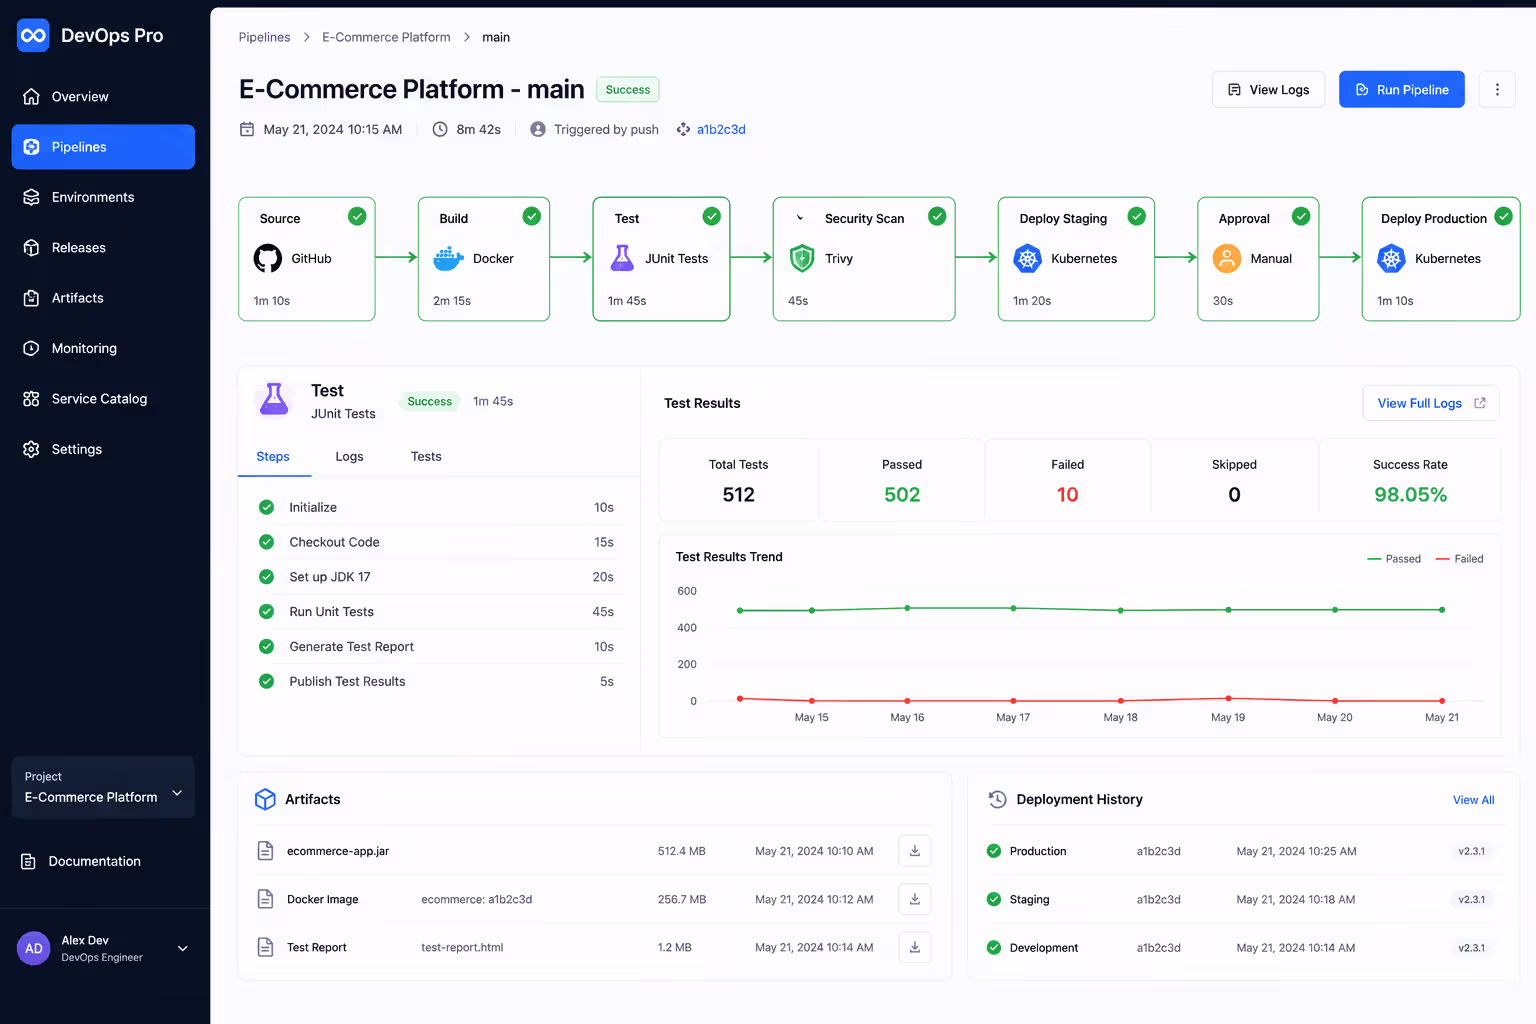This screenshot has height=1024, width=1536.
Task: Toggle Passed series in chart legend
Action: [1394, 559]
